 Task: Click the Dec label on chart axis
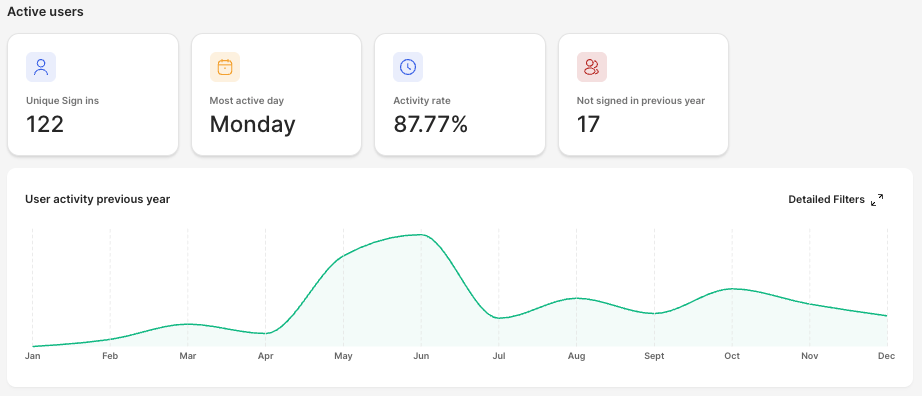(x=887, y=356)
